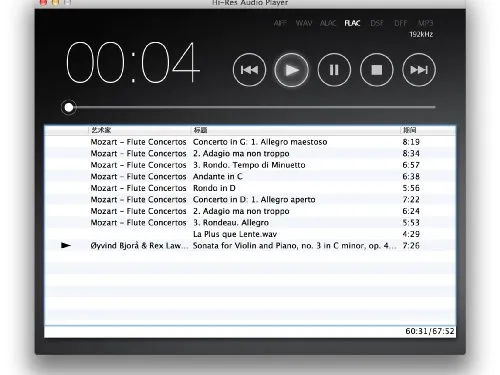This screenshot has width=500, height=375.
Task: Select the La Plus que Lente.wav track
Action: tap(250, 234)
